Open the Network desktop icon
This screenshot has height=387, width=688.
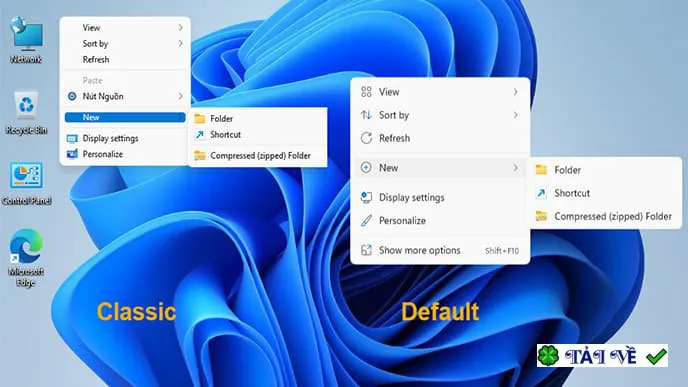point(27,40)
